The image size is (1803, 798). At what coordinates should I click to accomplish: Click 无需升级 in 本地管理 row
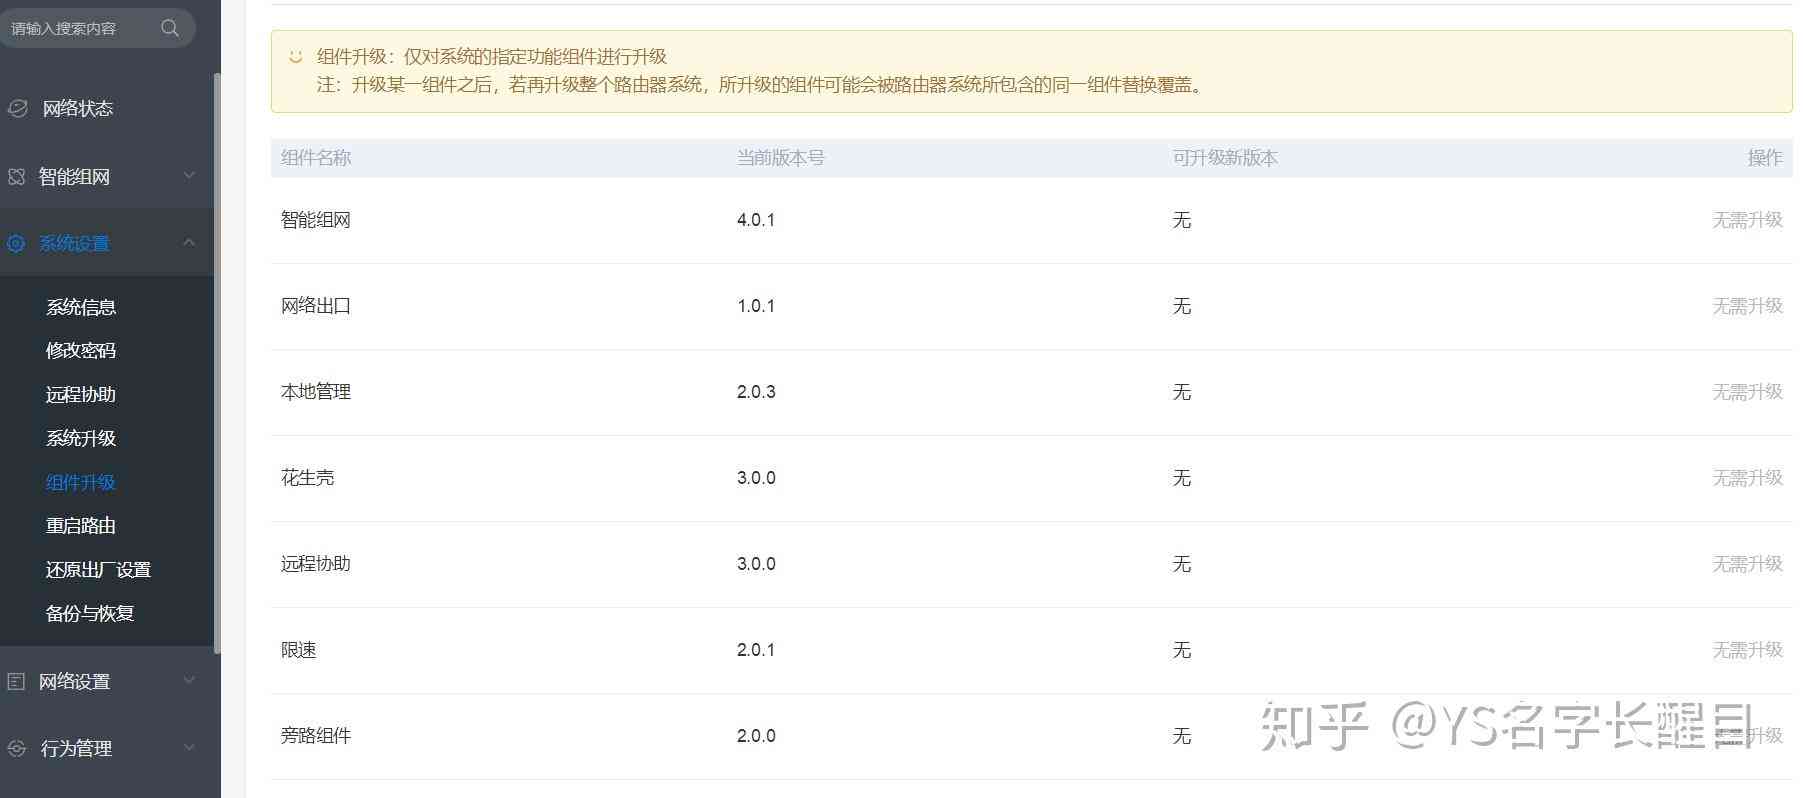(1747, 392)
